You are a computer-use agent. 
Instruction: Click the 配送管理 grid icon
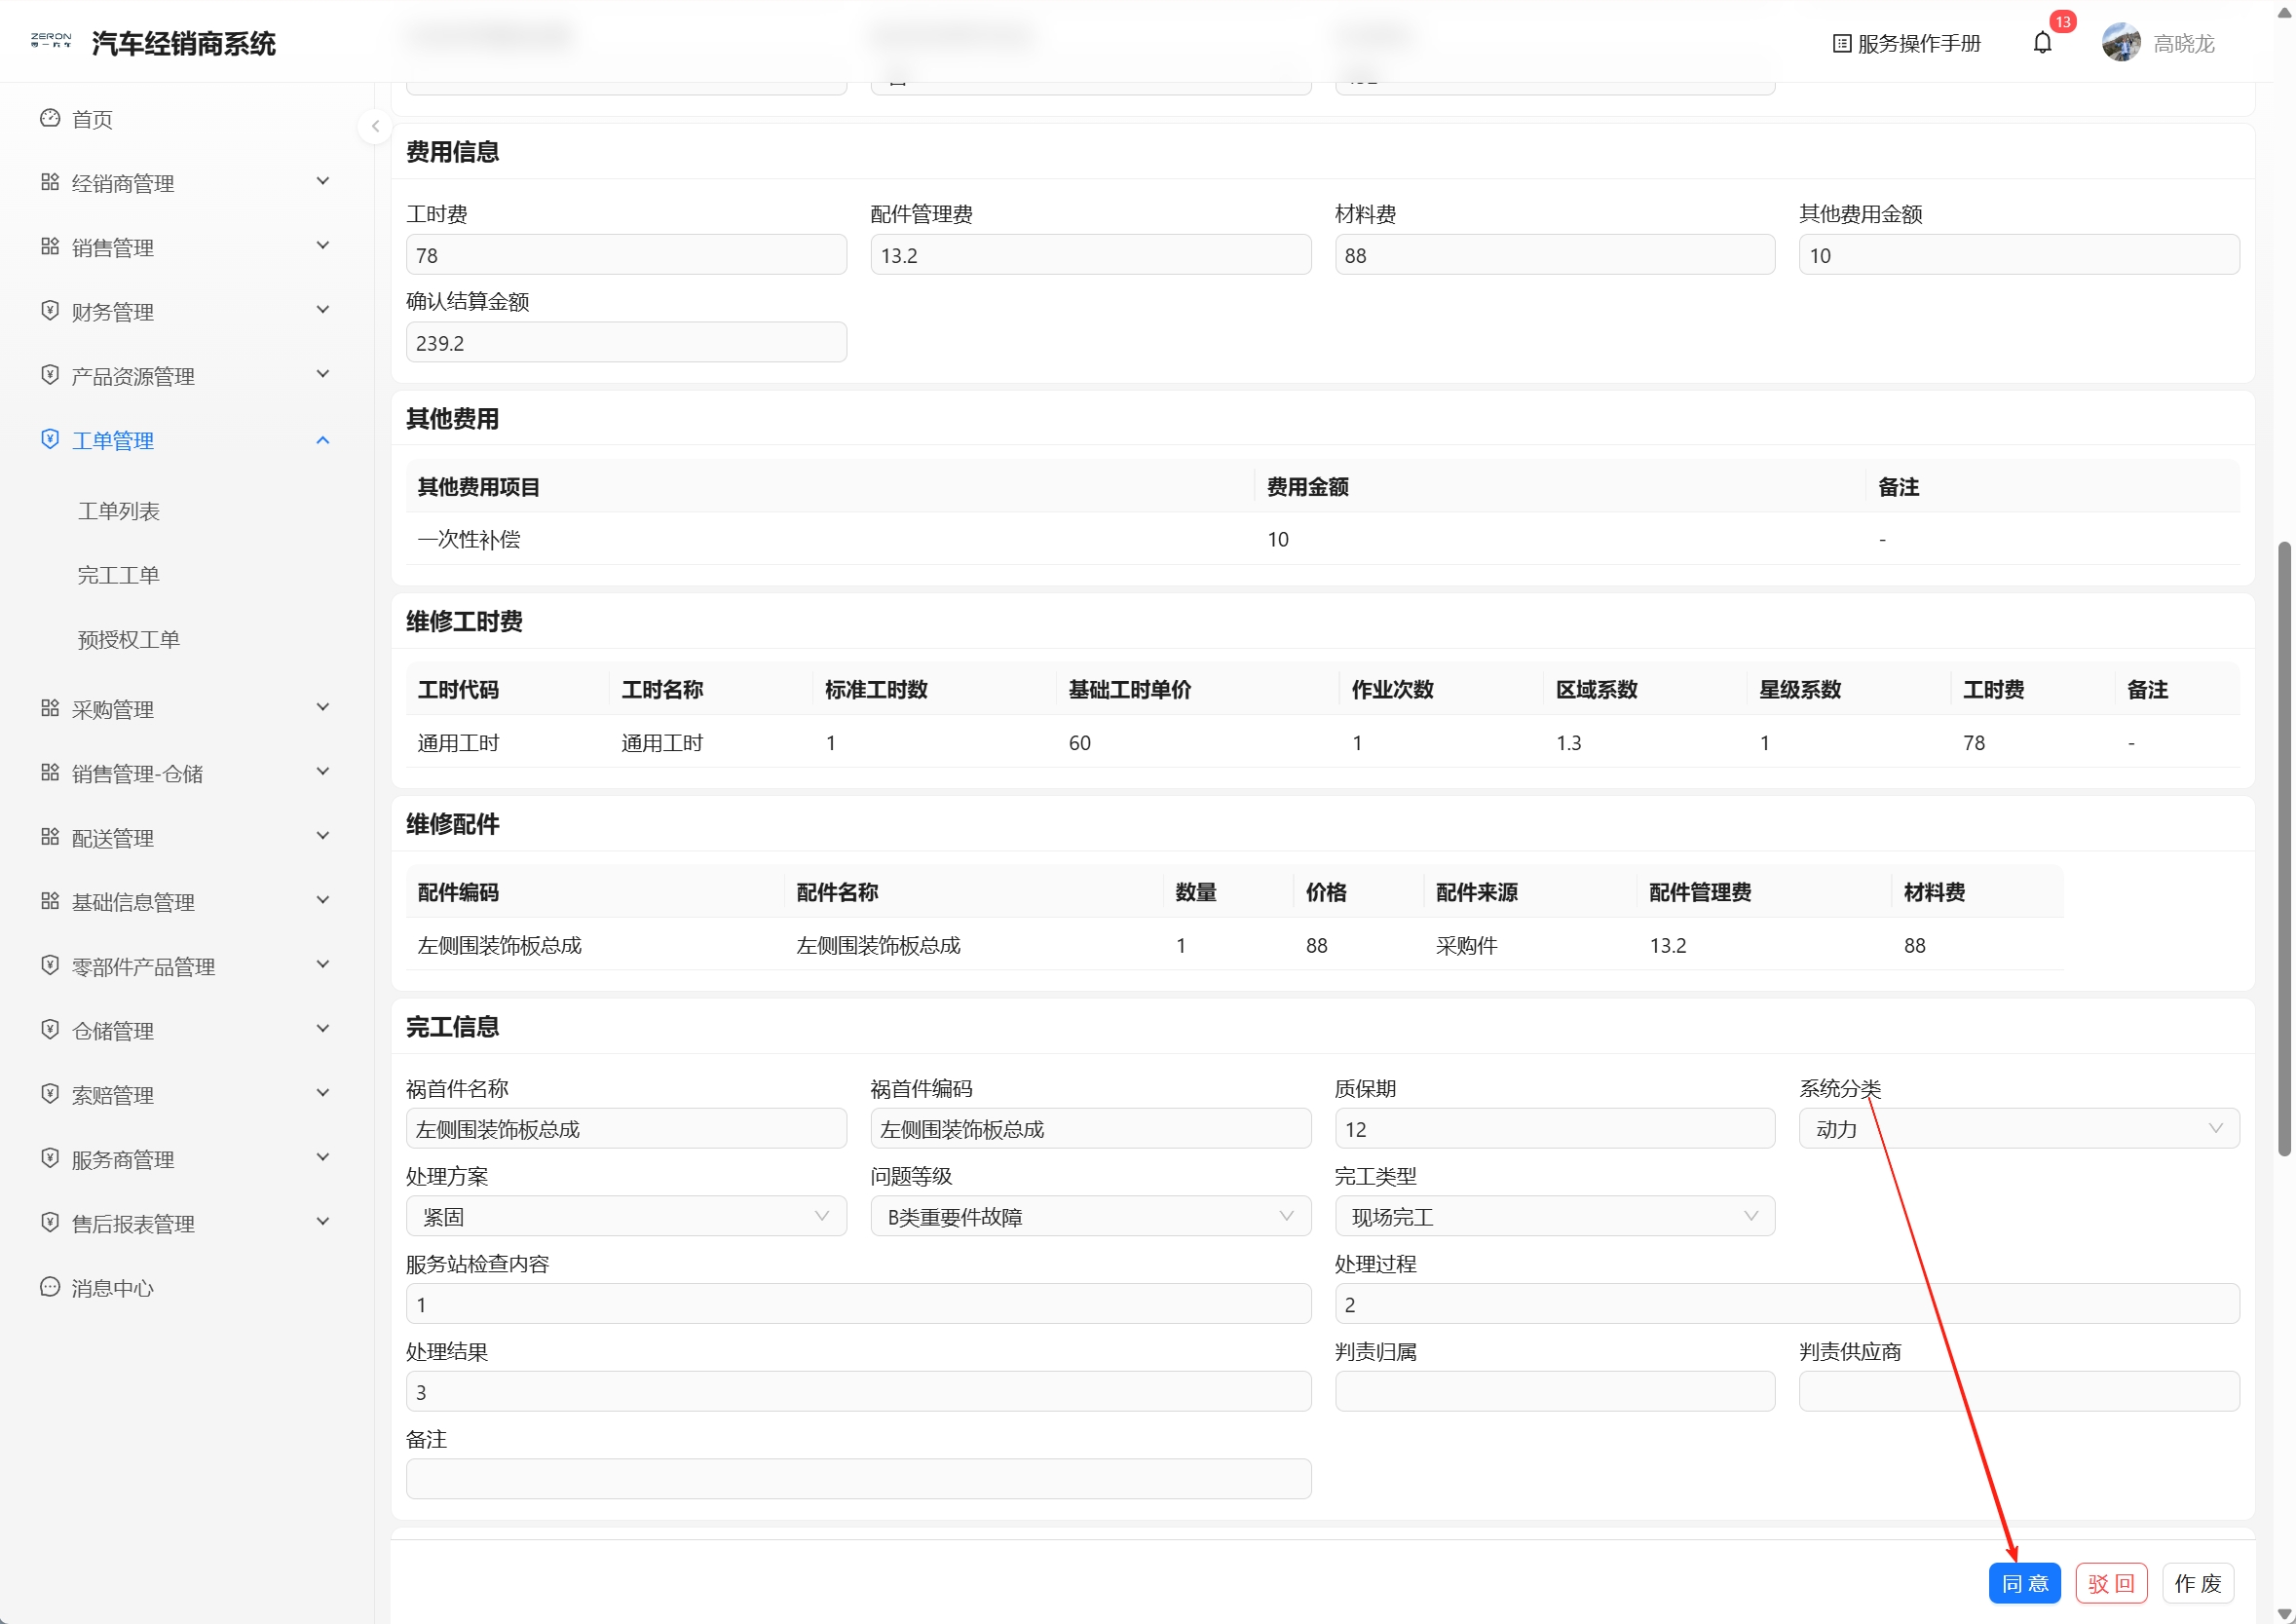(50, 836)
